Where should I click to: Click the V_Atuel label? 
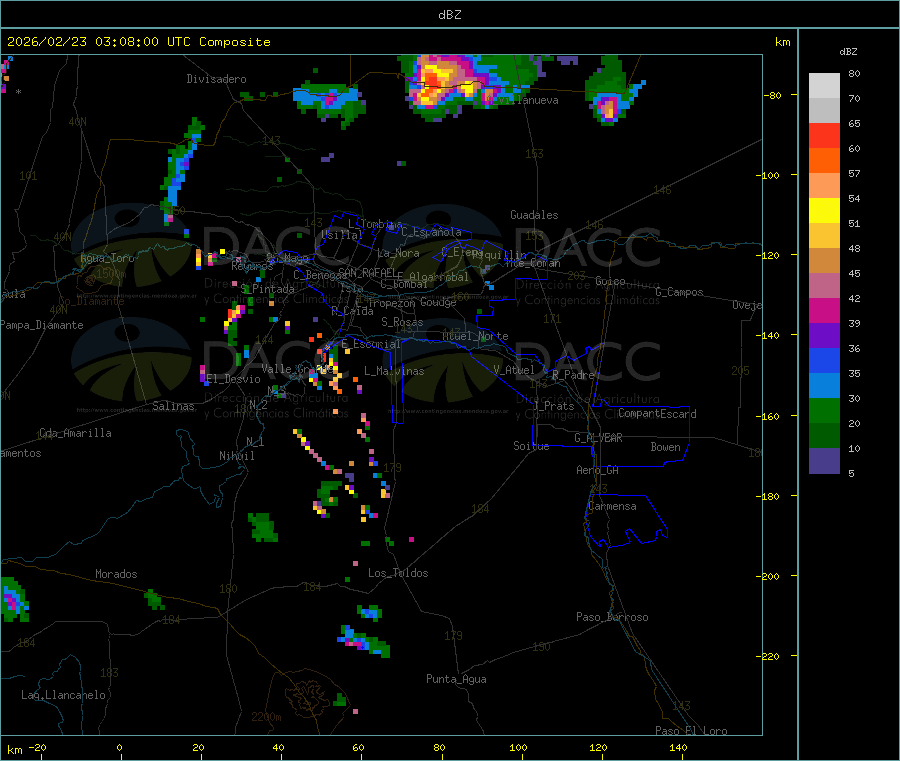point(514,370)
